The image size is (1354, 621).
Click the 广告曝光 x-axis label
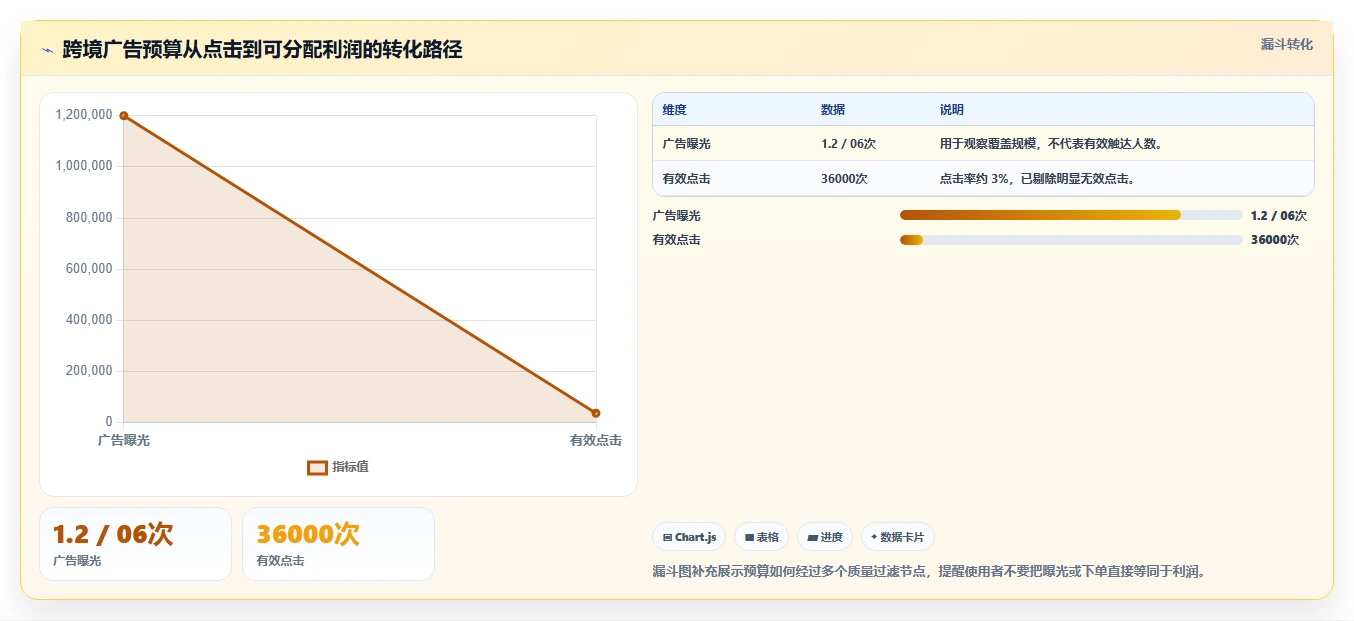click(124, 440)
